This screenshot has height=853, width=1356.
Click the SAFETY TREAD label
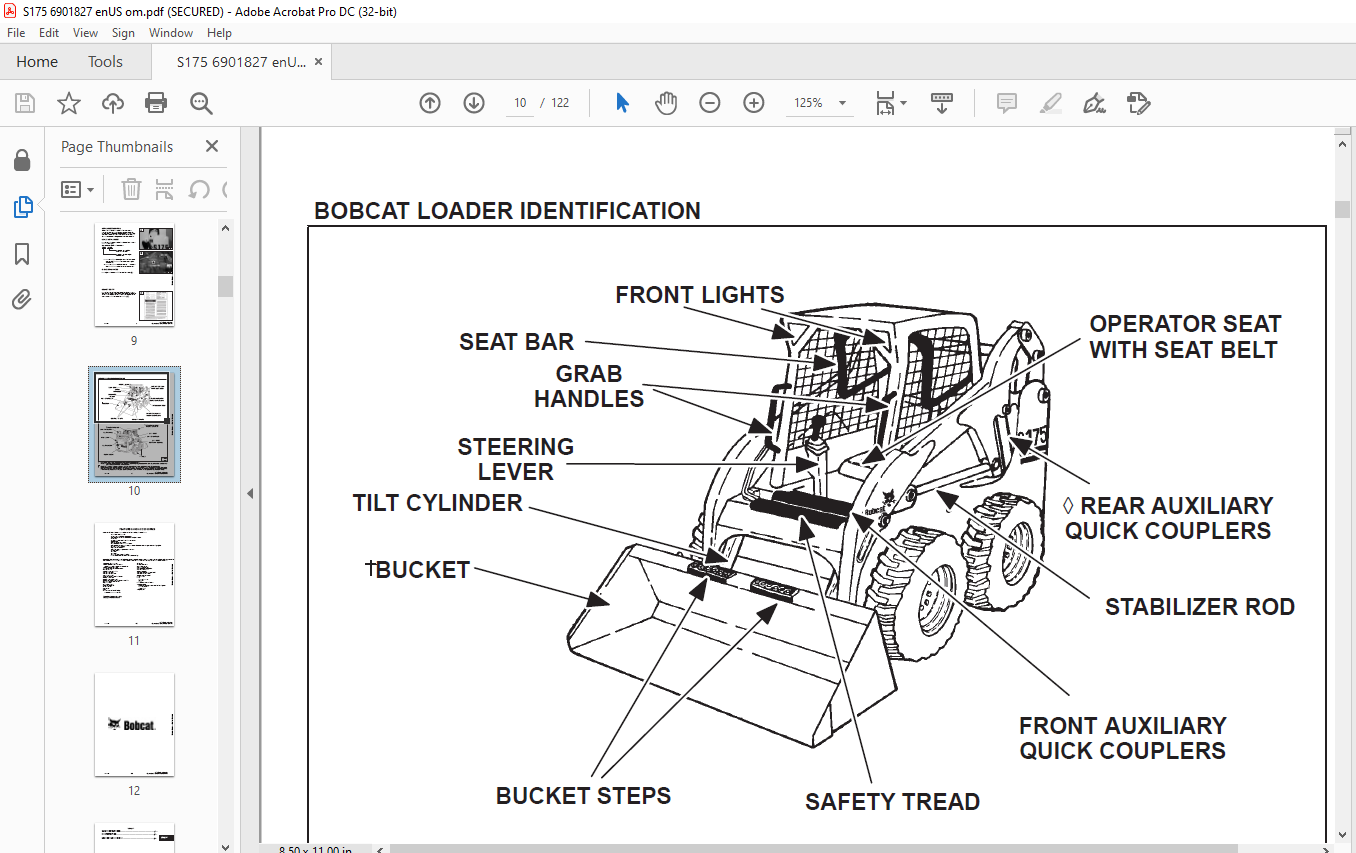tap(893, 802)
